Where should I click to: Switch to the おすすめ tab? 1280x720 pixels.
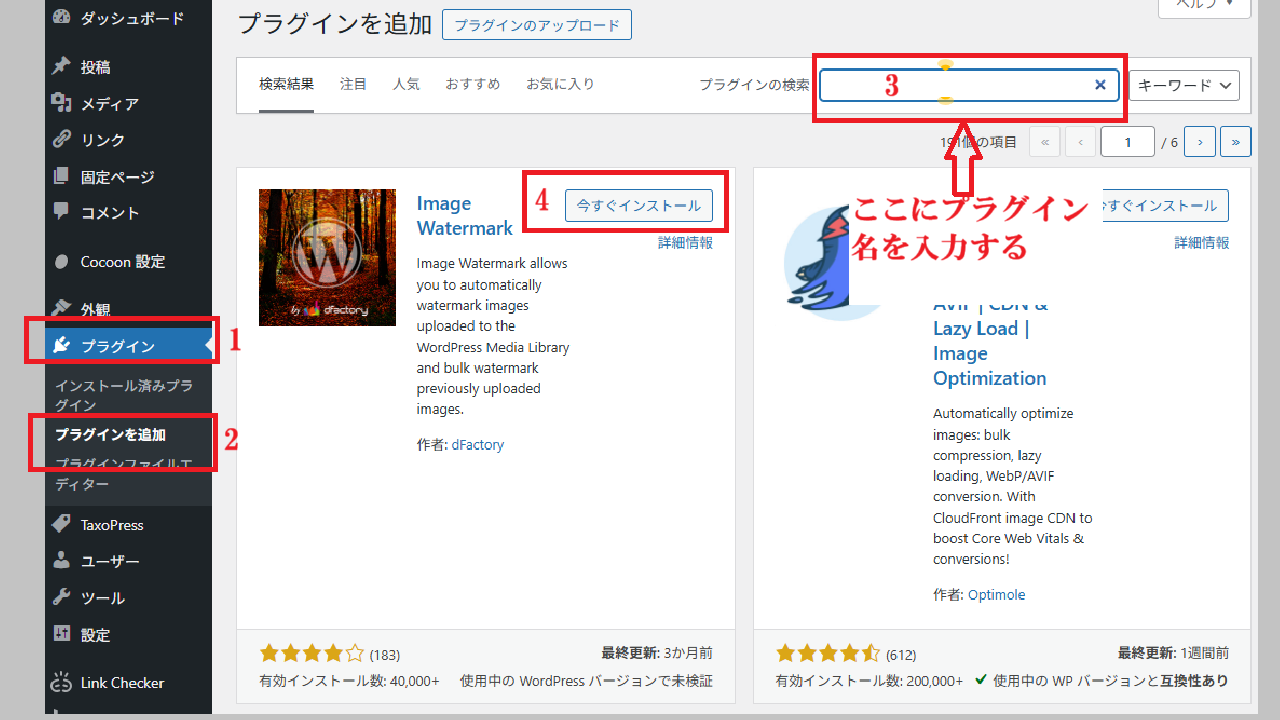pyautogui.click(x=473, y=84)
